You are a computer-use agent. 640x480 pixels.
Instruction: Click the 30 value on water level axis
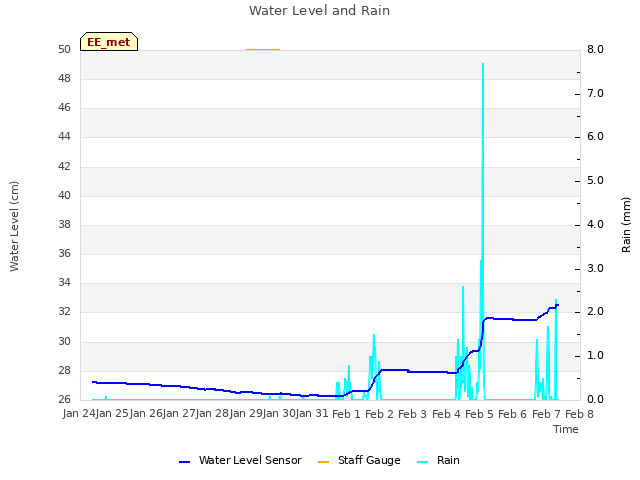pos(64,341)
